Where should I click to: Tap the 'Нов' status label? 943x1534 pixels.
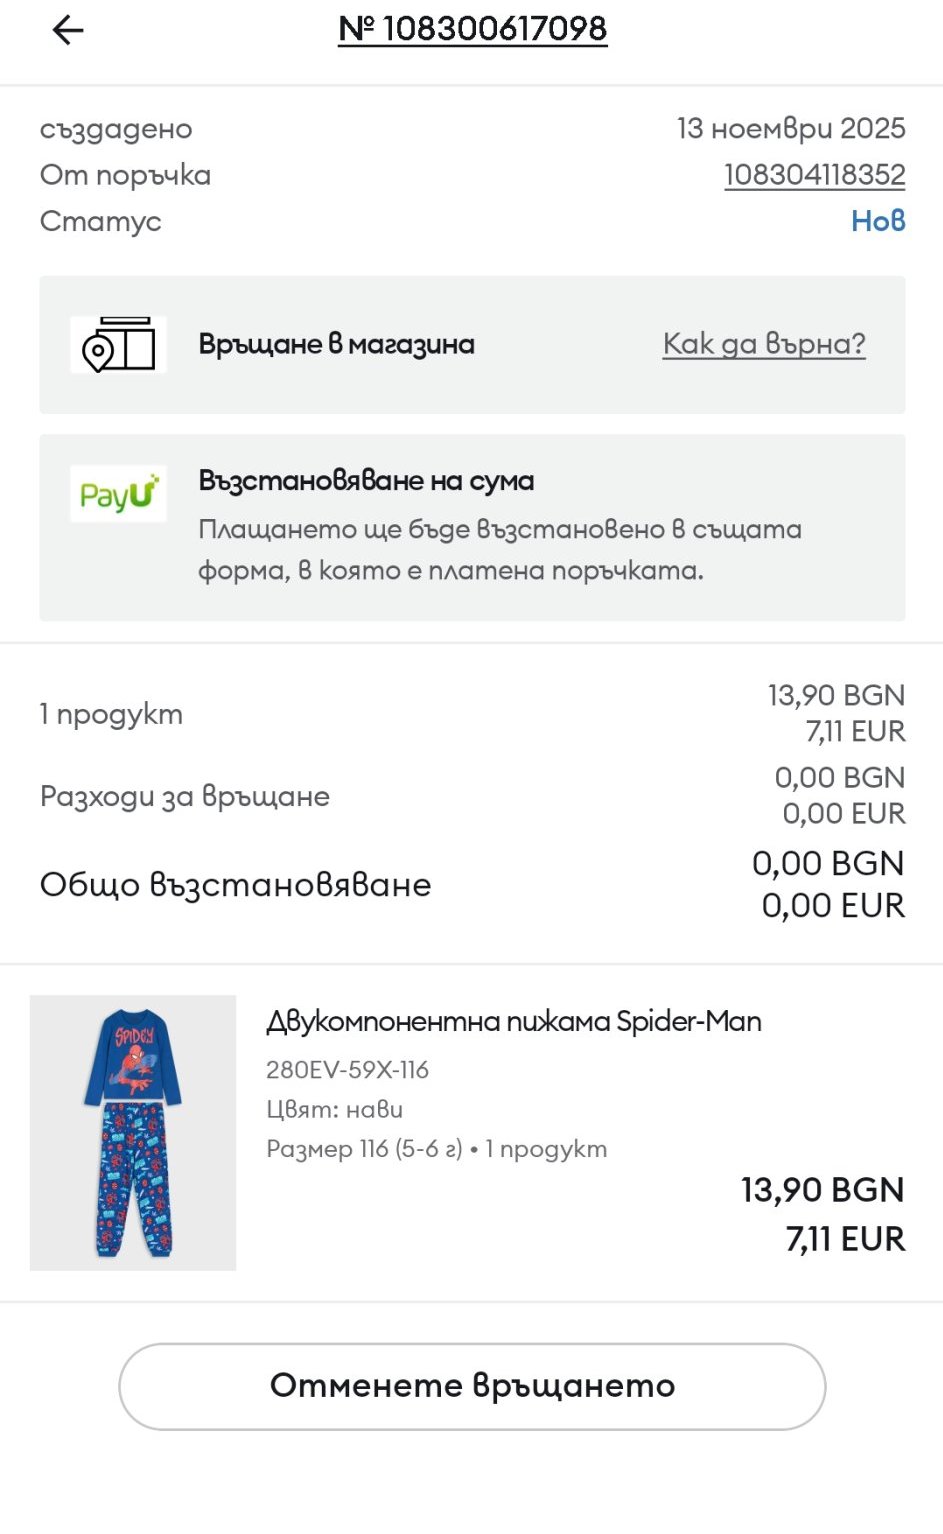pos(878,221)
